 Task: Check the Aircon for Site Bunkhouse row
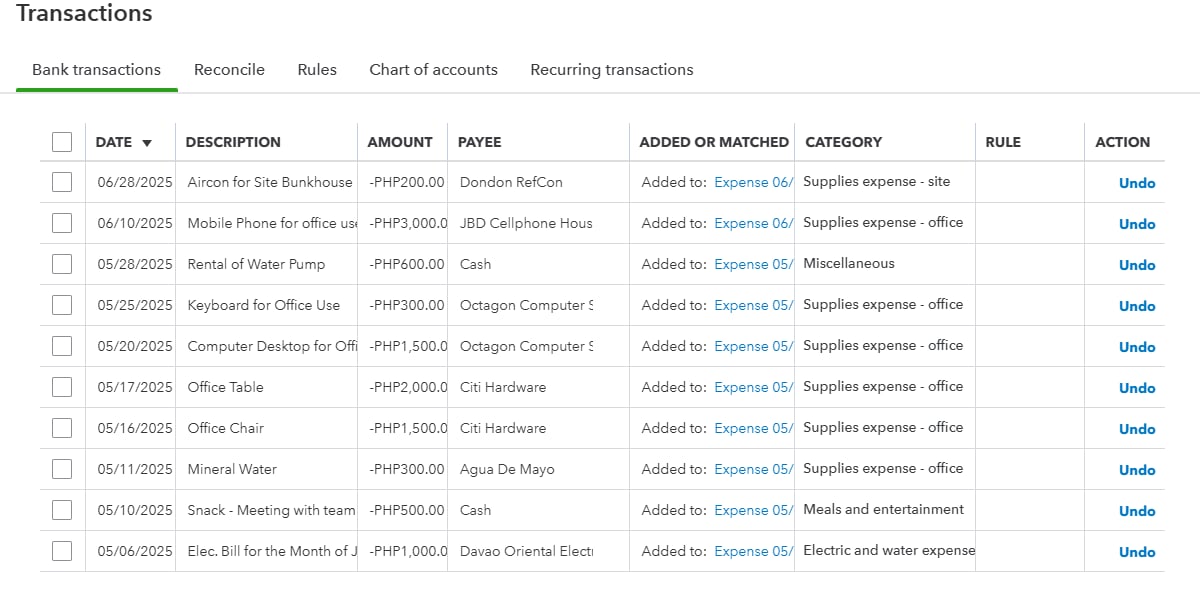62,182
